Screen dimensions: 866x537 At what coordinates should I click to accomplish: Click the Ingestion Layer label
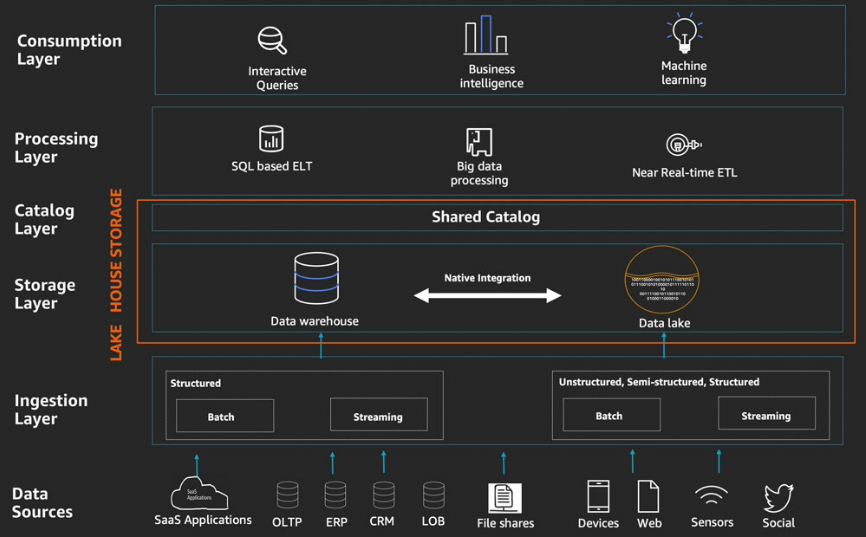(51, 409)
